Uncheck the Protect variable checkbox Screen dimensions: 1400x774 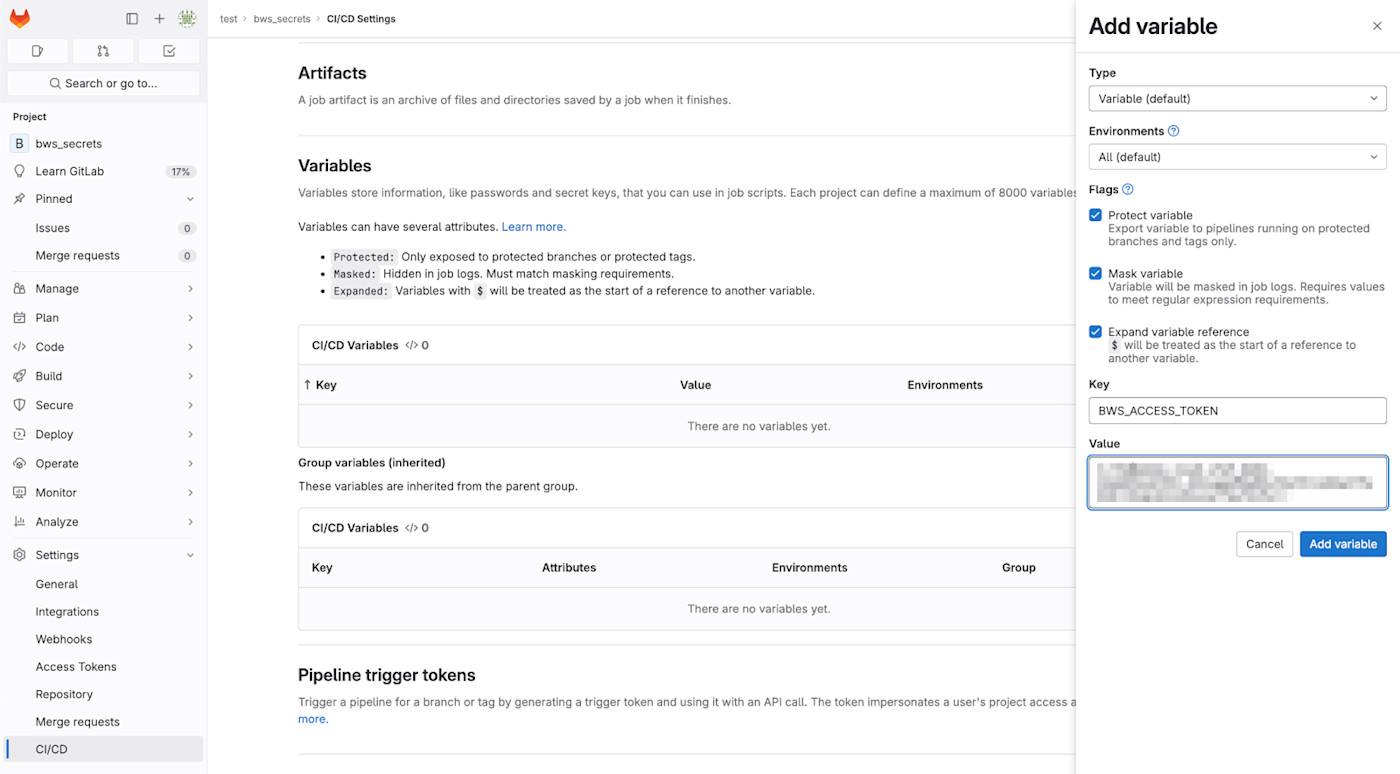tap(1095, 214)
